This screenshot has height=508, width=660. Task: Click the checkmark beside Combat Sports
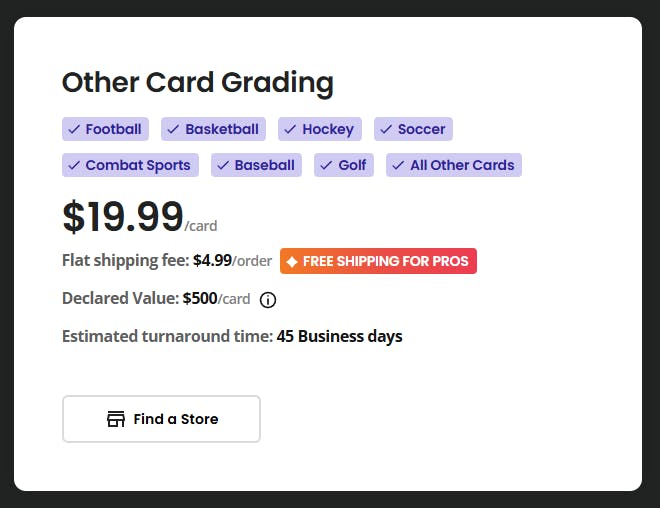[74, 165]
